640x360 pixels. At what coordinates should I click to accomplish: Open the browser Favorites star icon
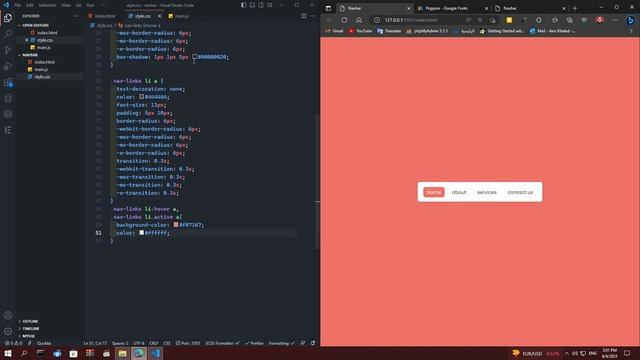555,20
